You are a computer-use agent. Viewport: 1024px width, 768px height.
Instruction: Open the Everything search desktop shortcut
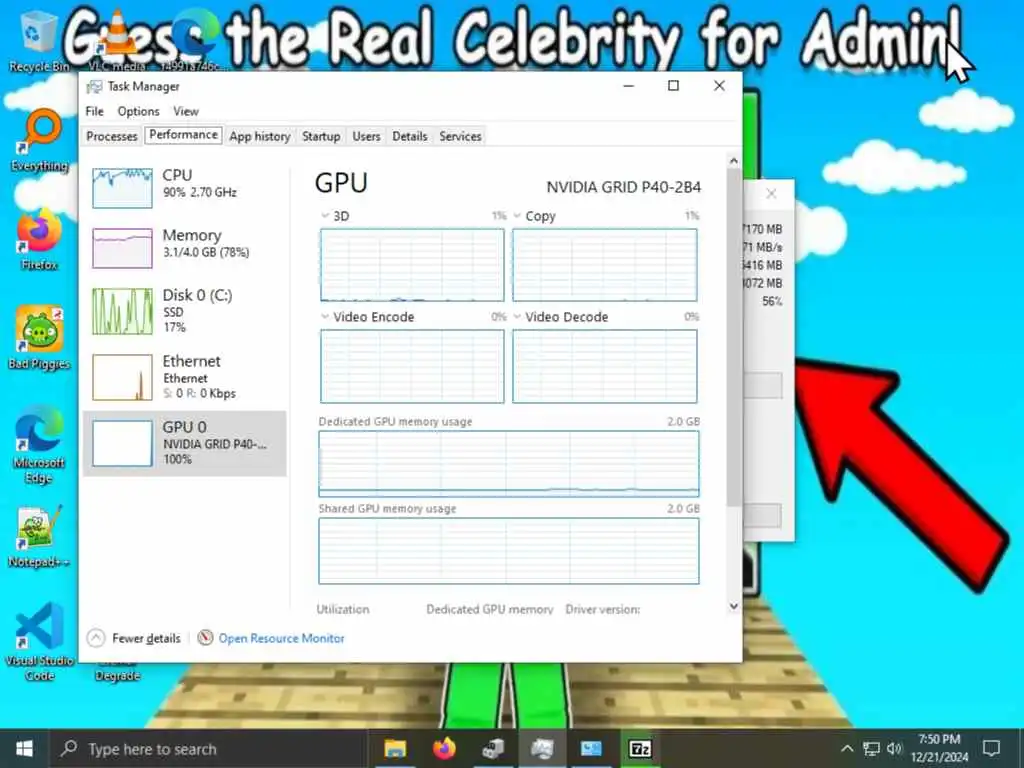pyautogui.click(x=39, y=140)
